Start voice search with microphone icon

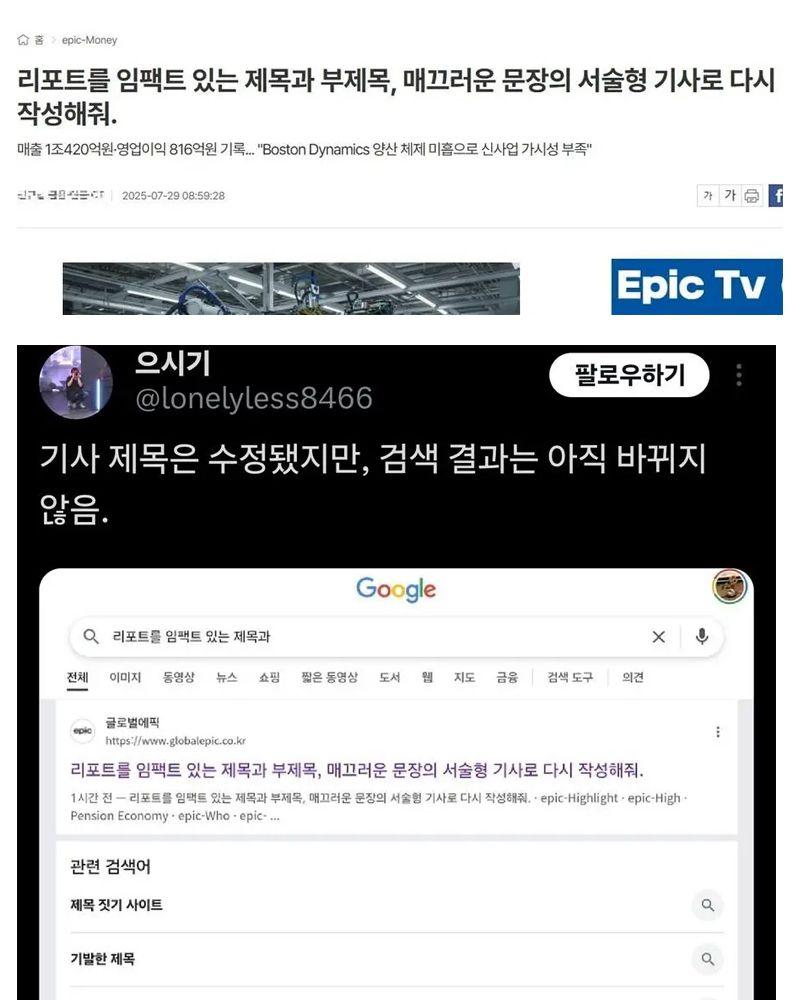pos(702,636)
